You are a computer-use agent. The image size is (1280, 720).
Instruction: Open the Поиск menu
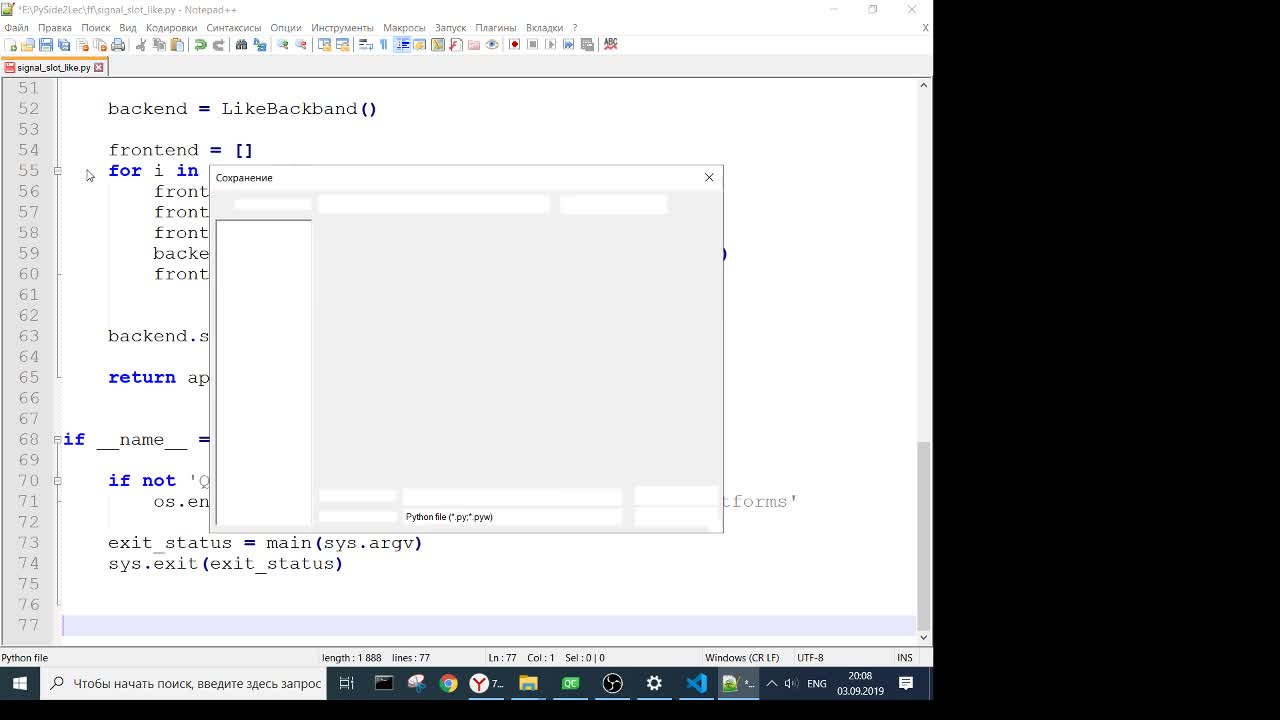point(95,27)
